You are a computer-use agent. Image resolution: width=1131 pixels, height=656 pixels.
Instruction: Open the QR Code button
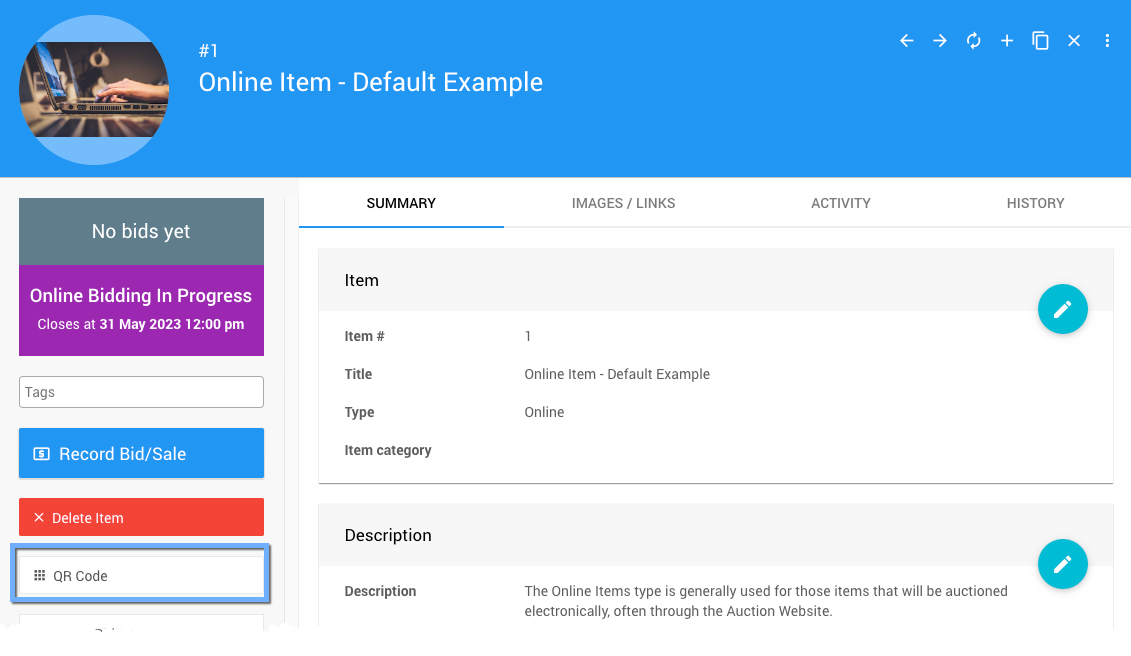pos(141,576)
